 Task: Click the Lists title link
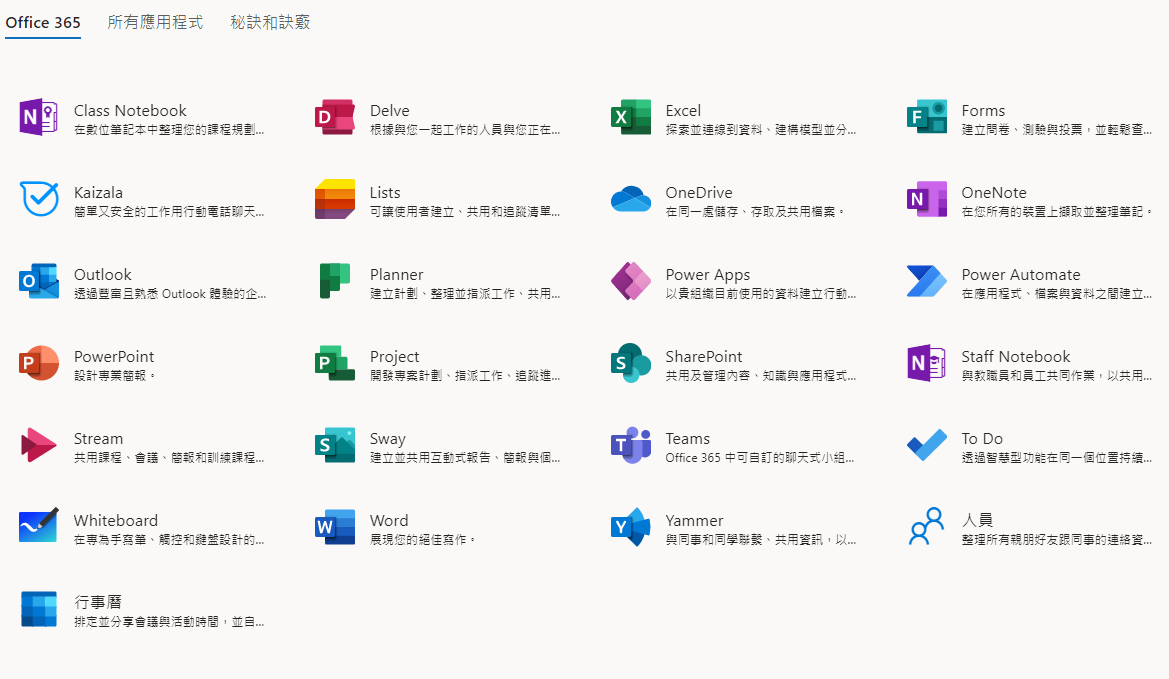385,192
